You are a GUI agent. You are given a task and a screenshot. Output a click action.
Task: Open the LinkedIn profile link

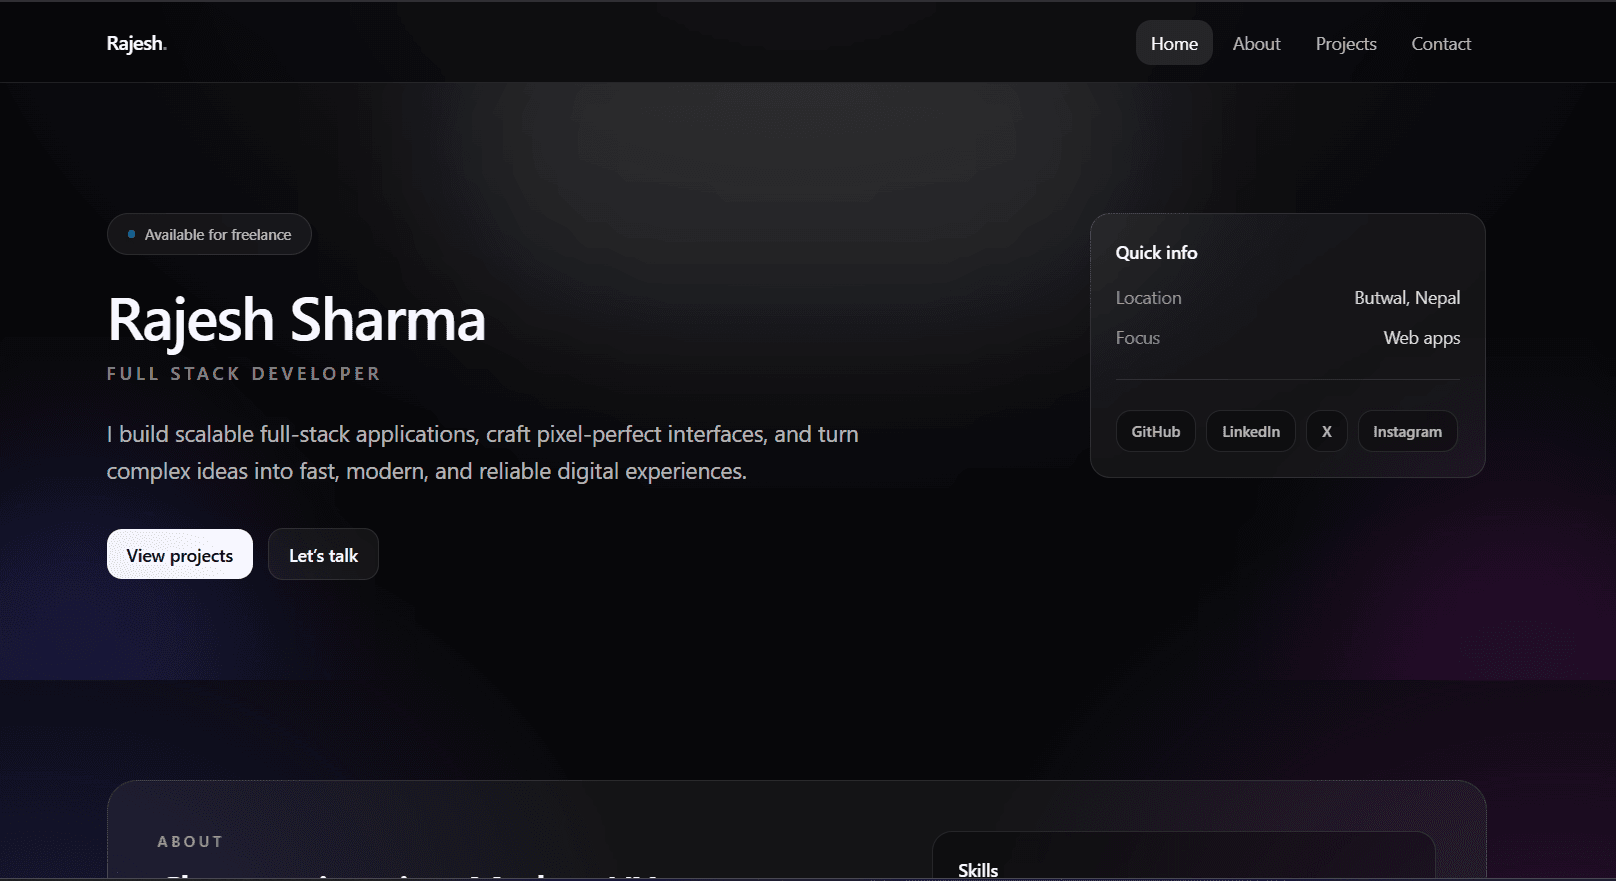click(x=1251, y=431)
